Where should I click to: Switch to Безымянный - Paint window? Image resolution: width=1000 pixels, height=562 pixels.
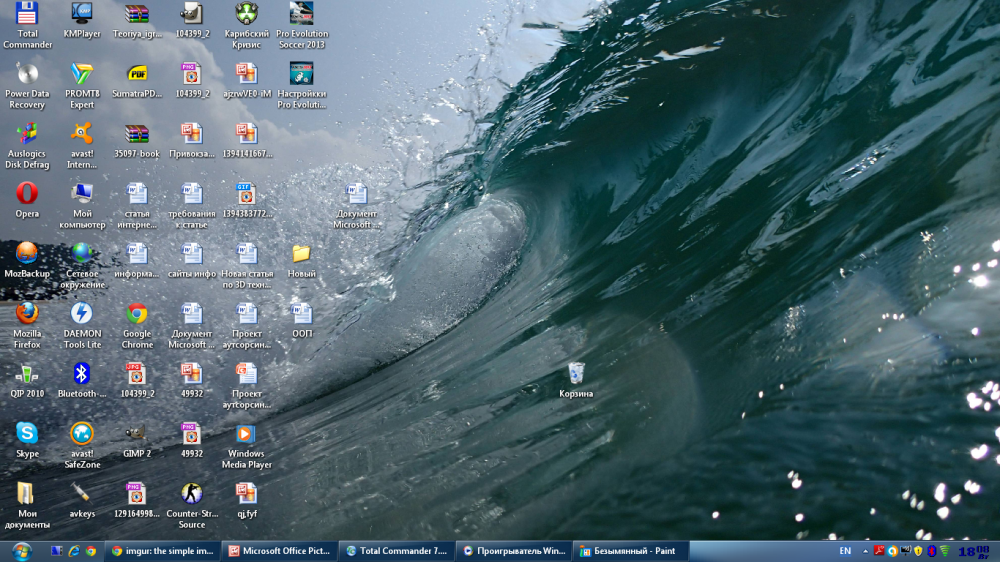point(631,551)
